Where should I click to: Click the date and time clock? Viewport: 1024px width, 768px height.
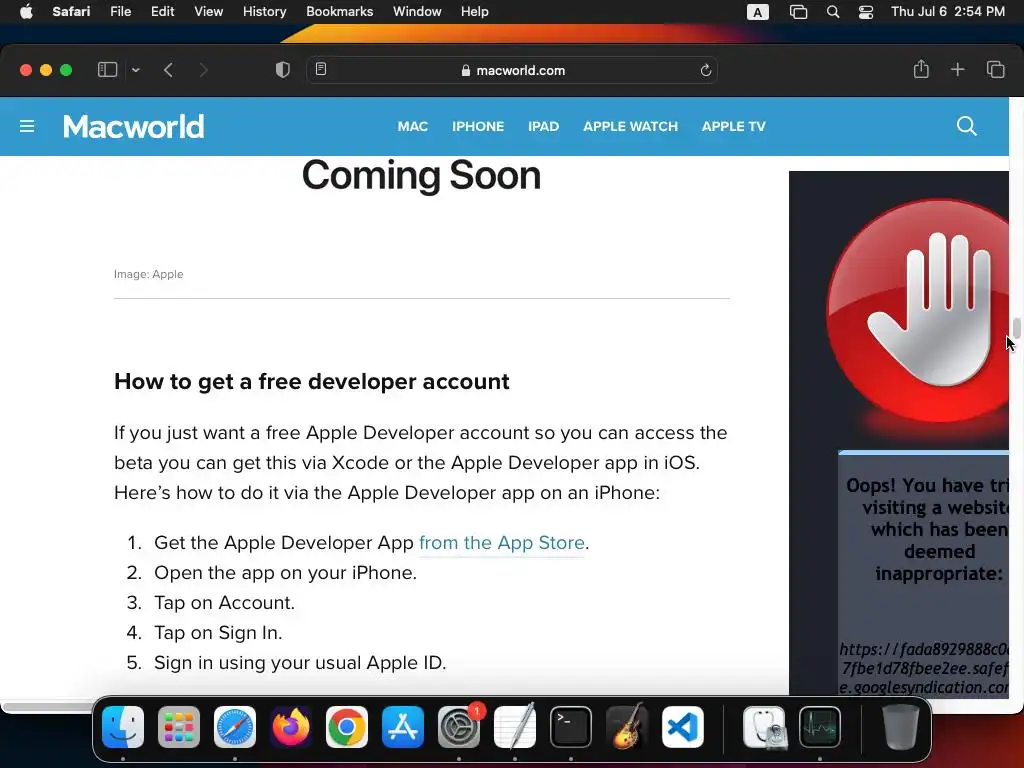coord(948,12)
